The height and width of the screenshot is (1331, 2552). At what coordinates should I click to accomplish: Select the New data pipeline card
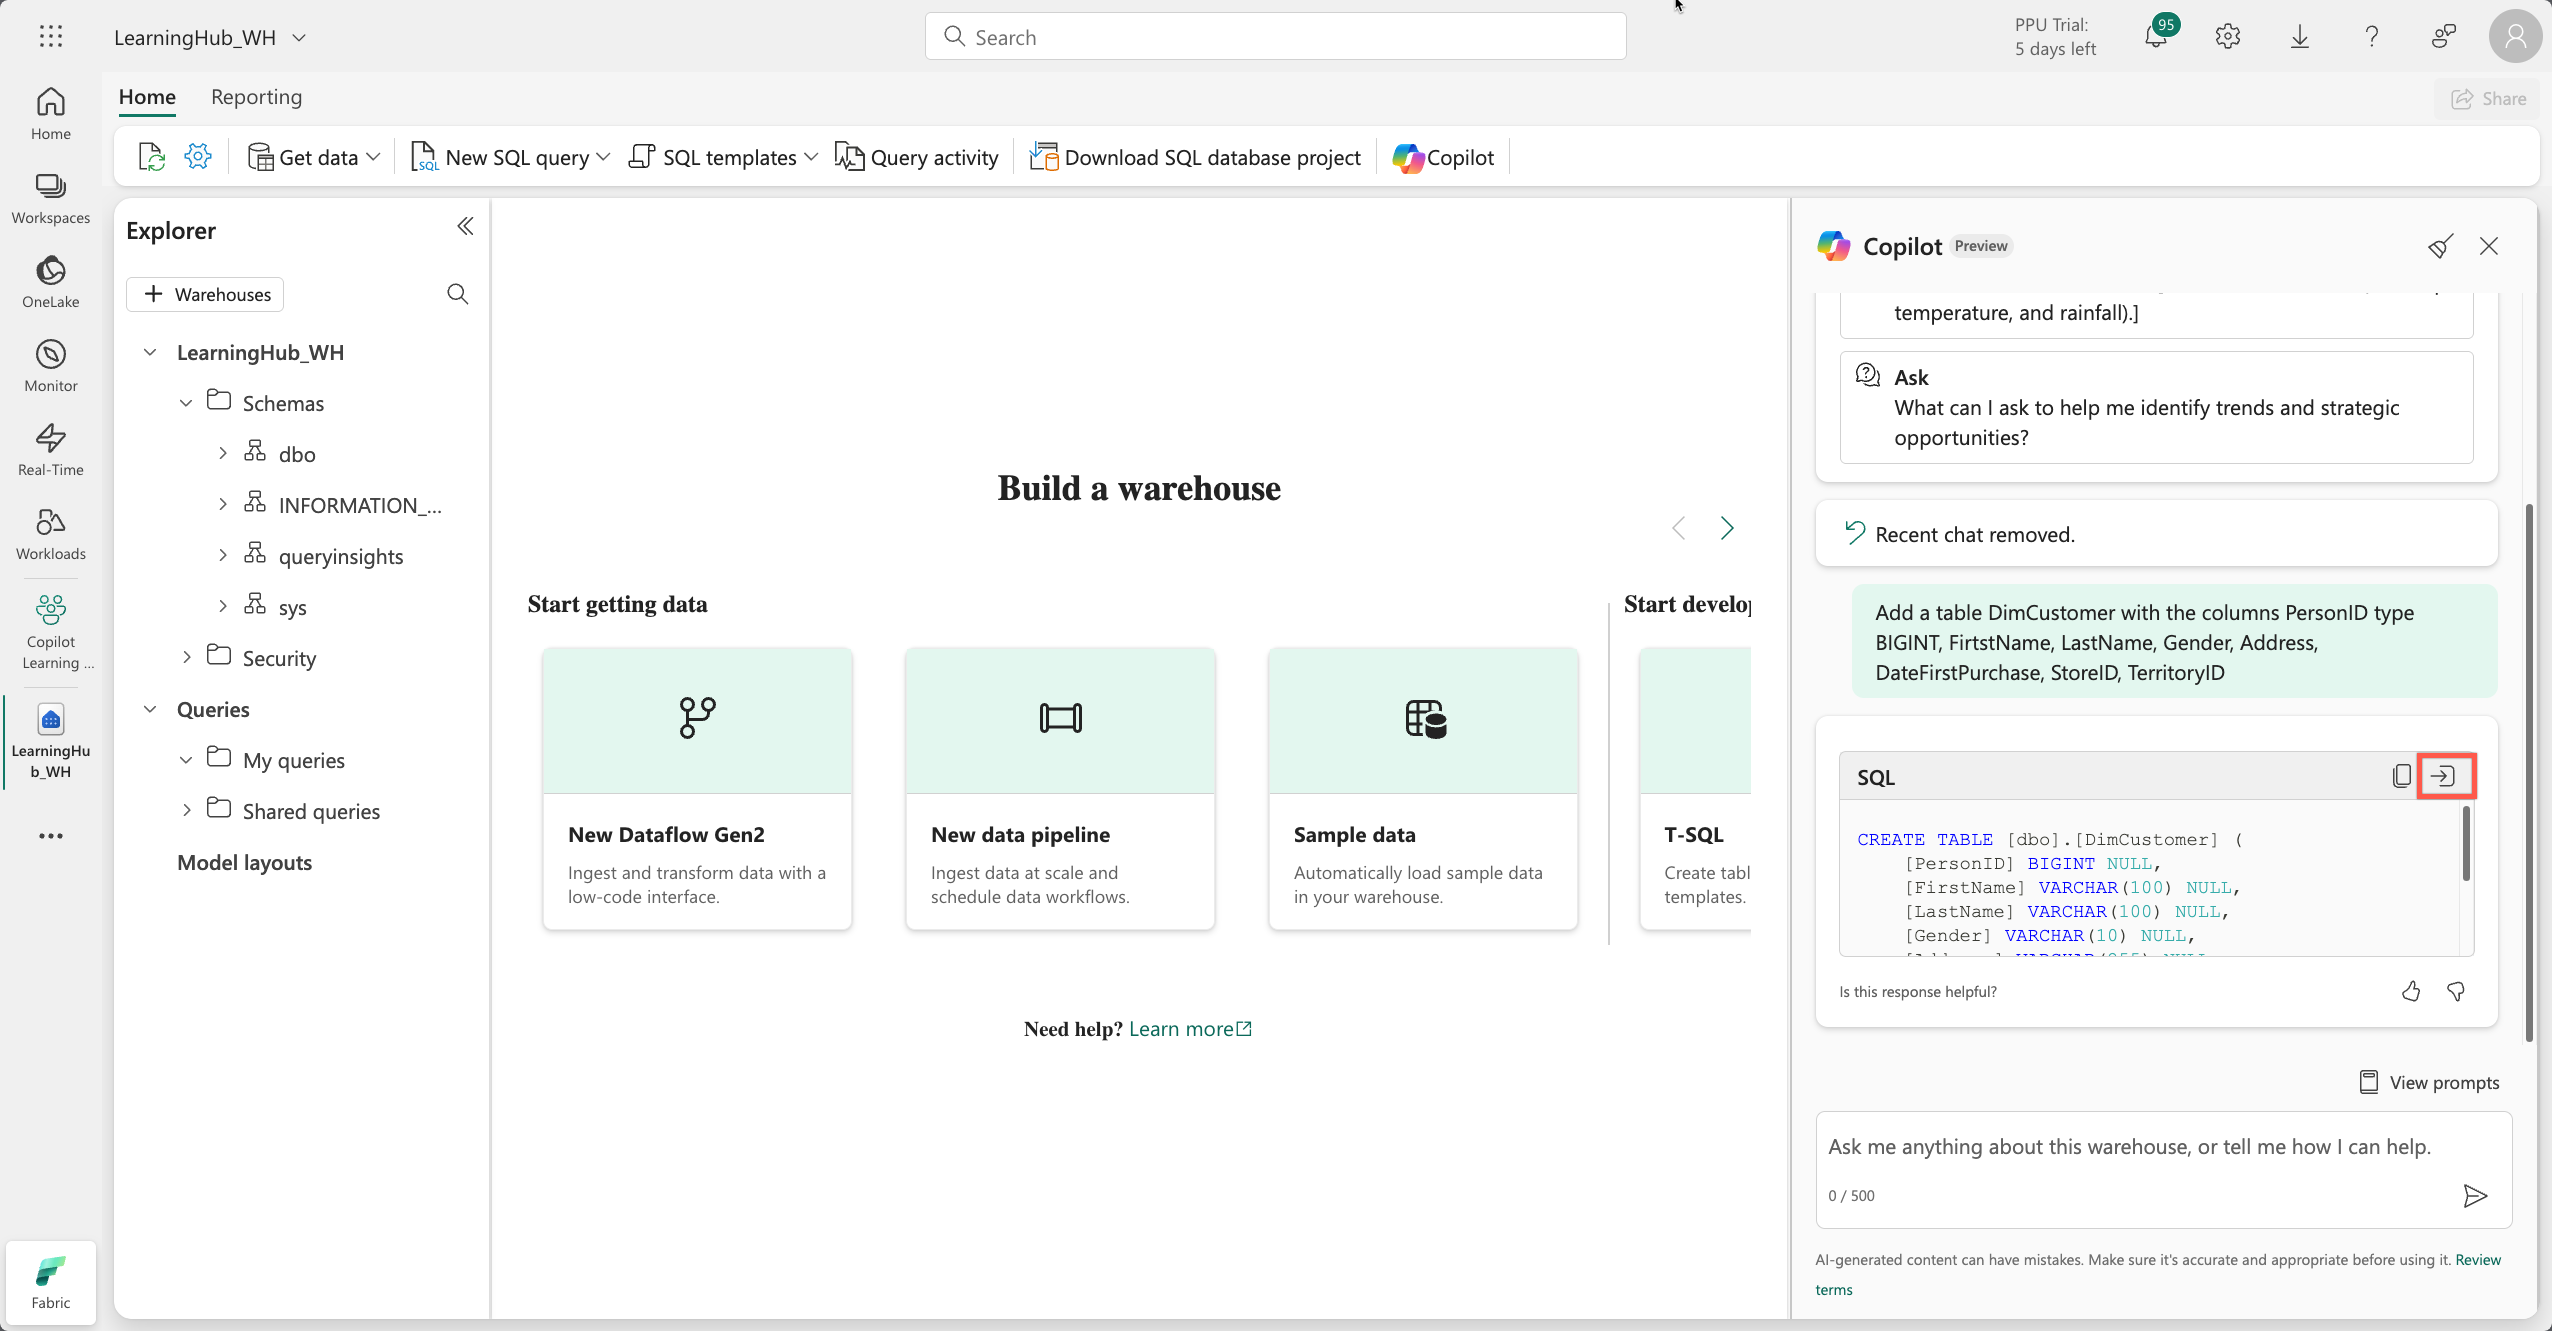click(1060, 789)
